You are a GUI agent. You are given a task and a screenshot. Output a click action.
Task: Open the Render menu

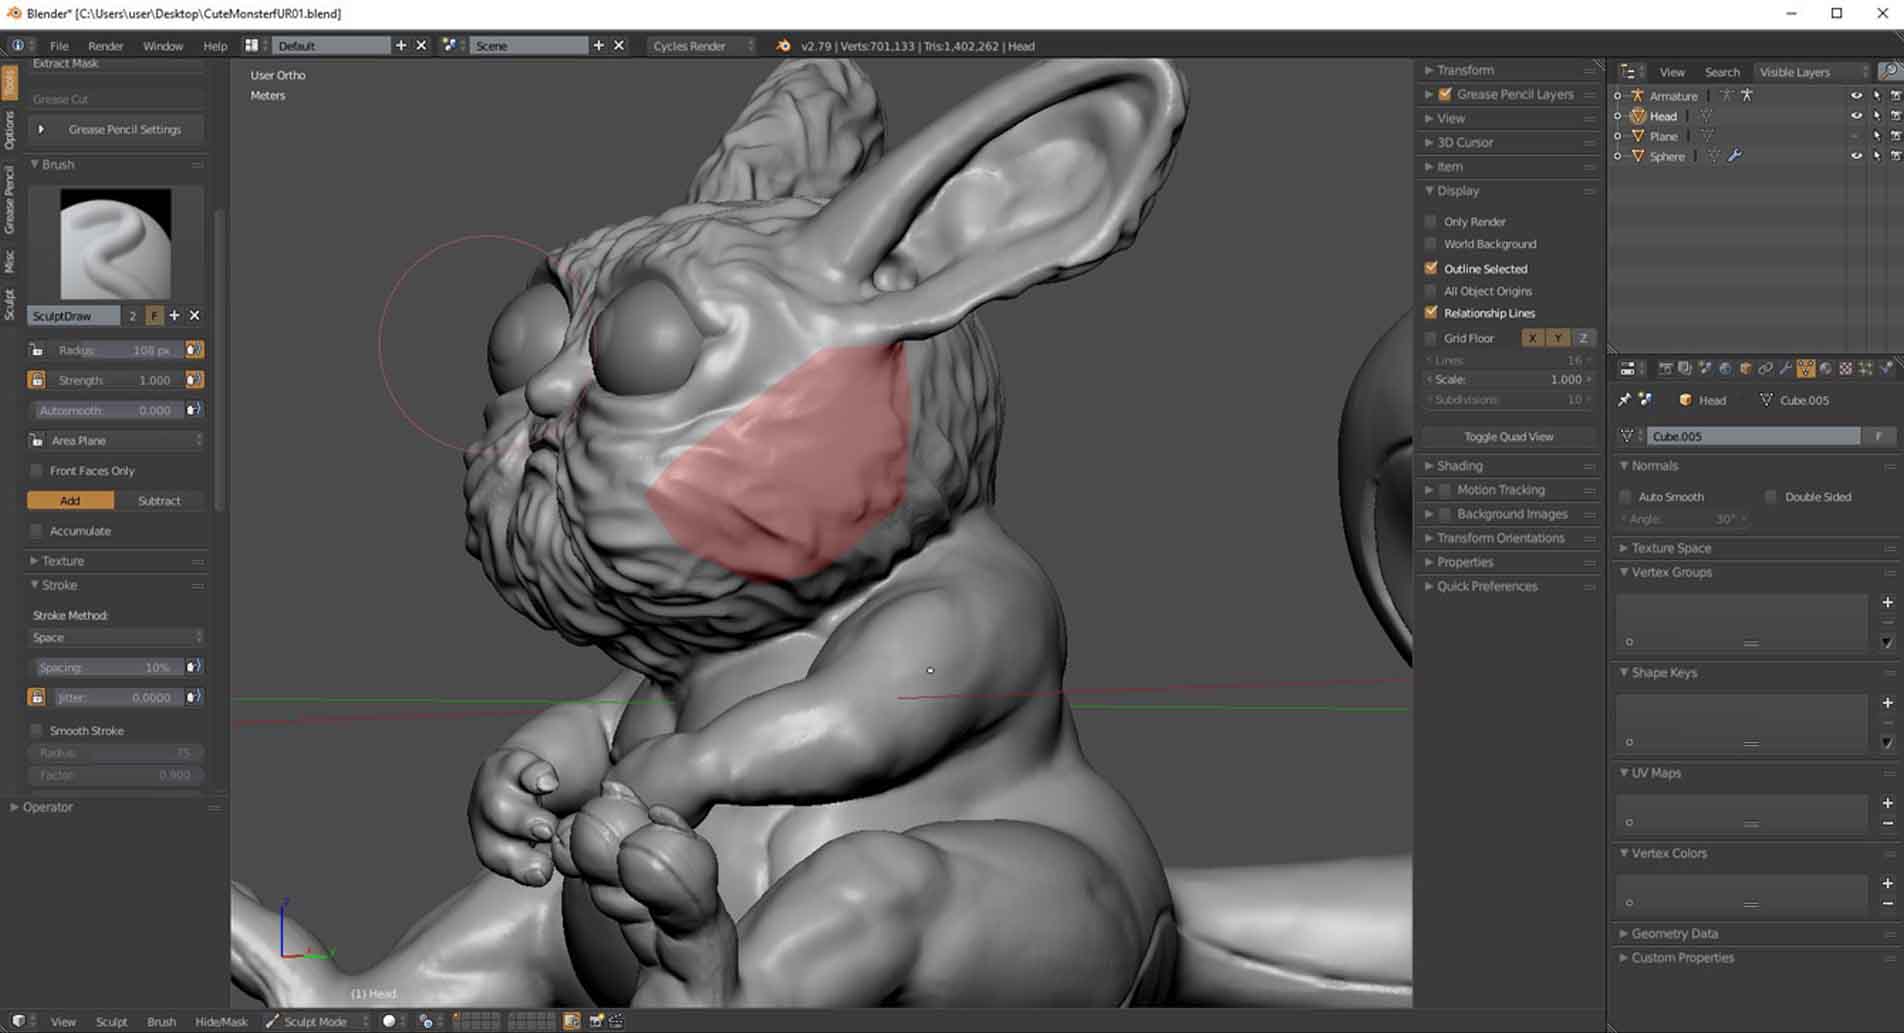pyautogui.click(x=105, y=46)
